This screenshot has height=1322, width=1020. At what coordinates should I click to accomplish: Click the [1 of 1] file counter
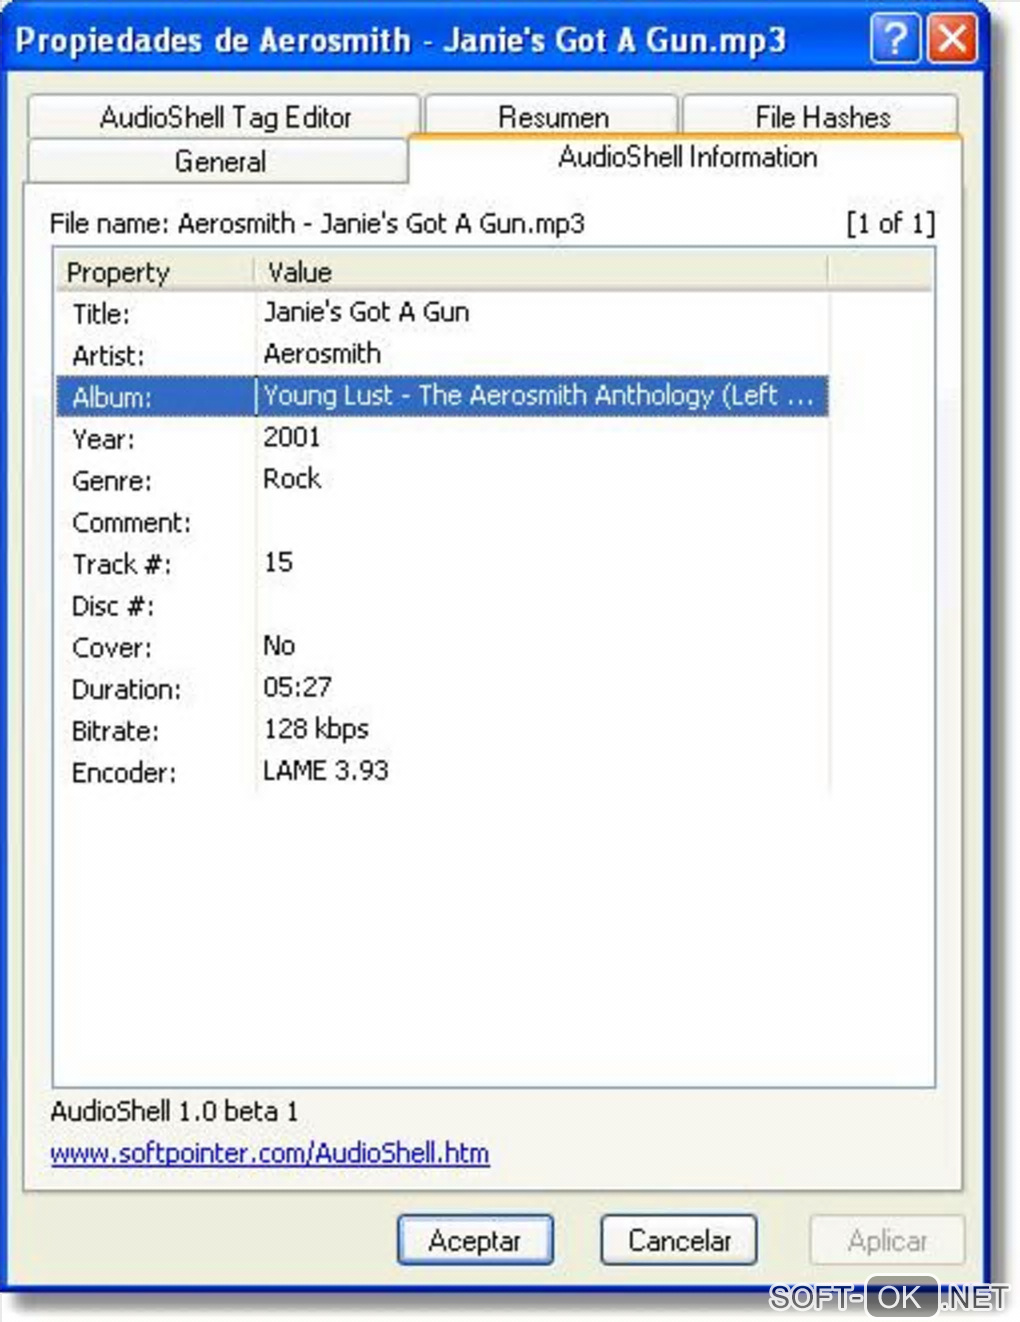click(x=890, y=223)
